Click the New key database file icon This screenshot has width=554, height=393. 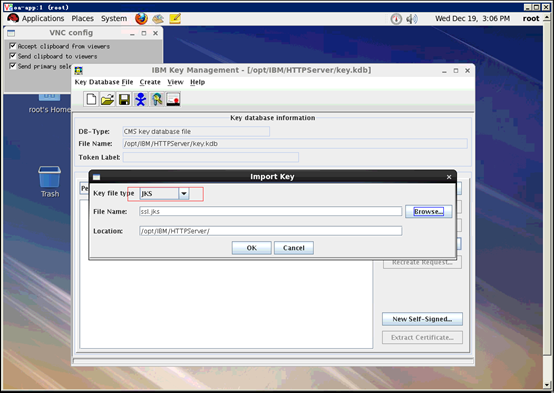pyautogui.click(x=91, y=99)
